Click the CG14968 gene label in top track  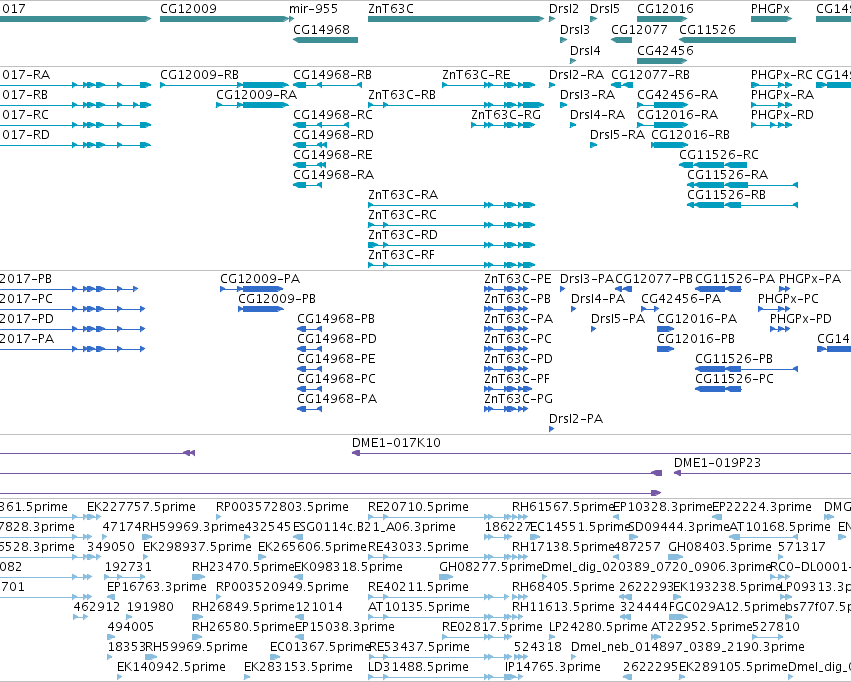pos(321,30)
